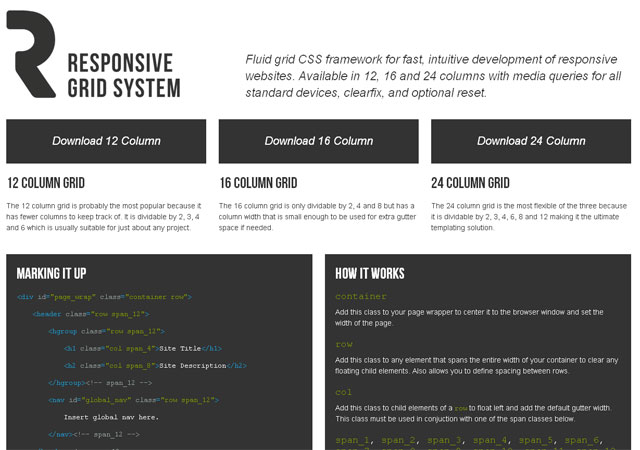Click the Responsive Grid System title
The image size is (640, 450).
pos(124,76)
